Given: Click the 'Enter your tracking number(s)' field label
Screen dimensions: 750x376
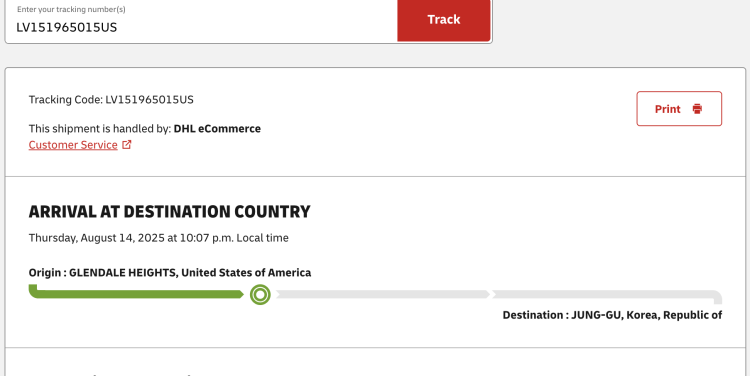Looking at the screenshot, I should [71, 9].
